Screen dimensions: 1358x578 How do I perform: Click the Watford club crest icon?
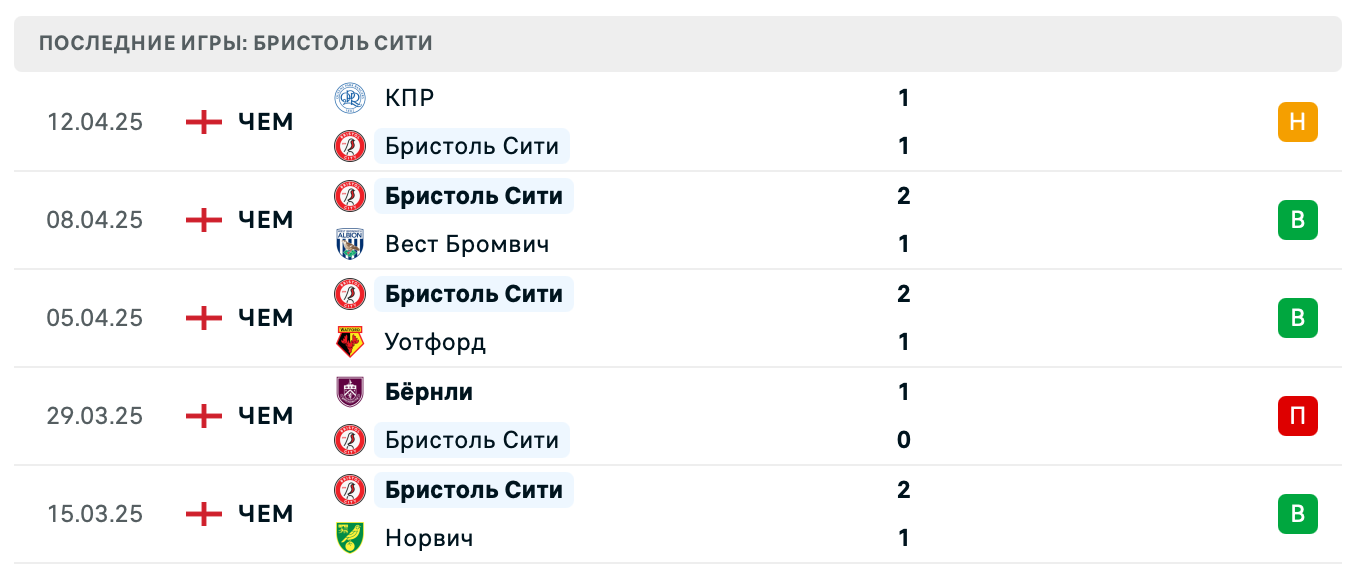pos(350,342)
